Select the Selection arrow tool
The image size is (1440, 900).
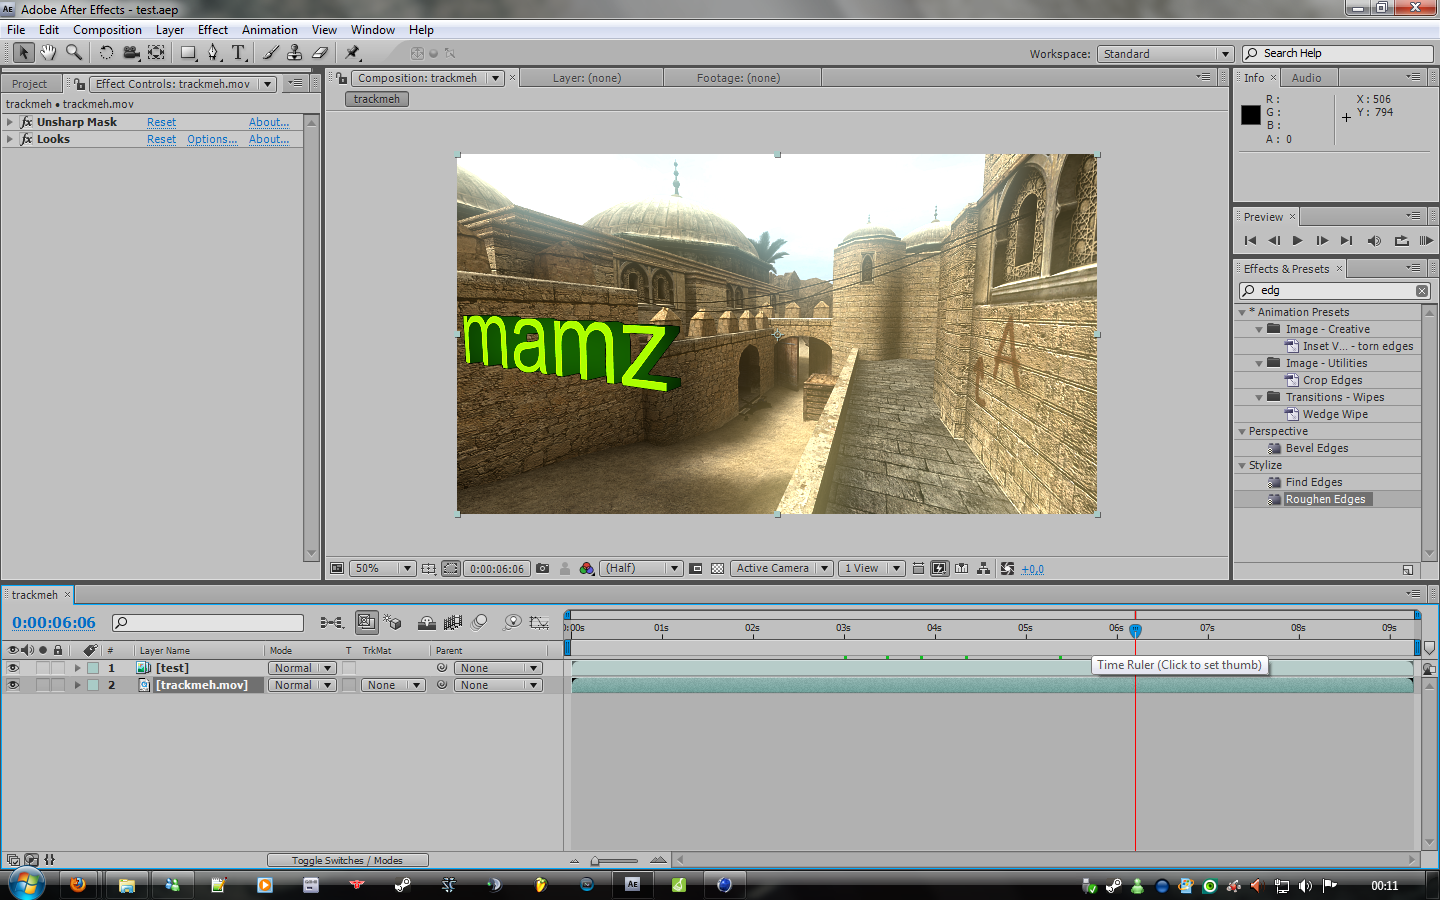tap(24, 53)
